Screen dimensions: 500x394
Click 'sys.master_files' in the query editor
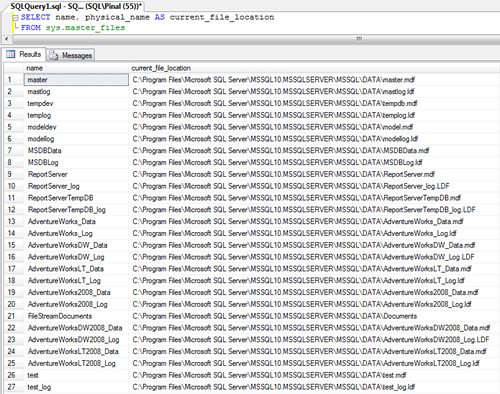click(x=85, y=28)
